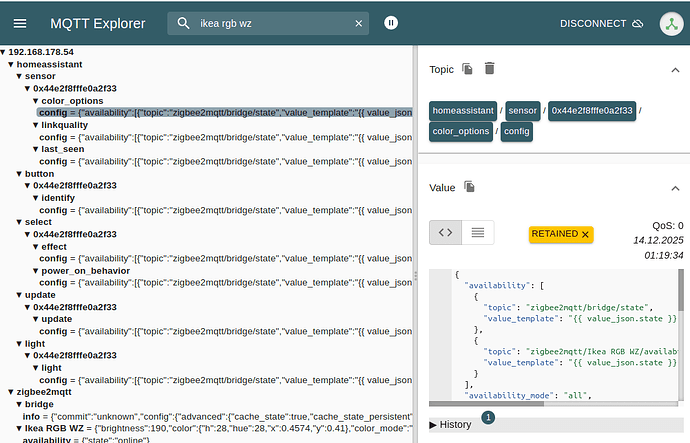The width and height of the screenshot is (690, 443).
Task: Collapse the Value panel section
Action: point(674,187)
